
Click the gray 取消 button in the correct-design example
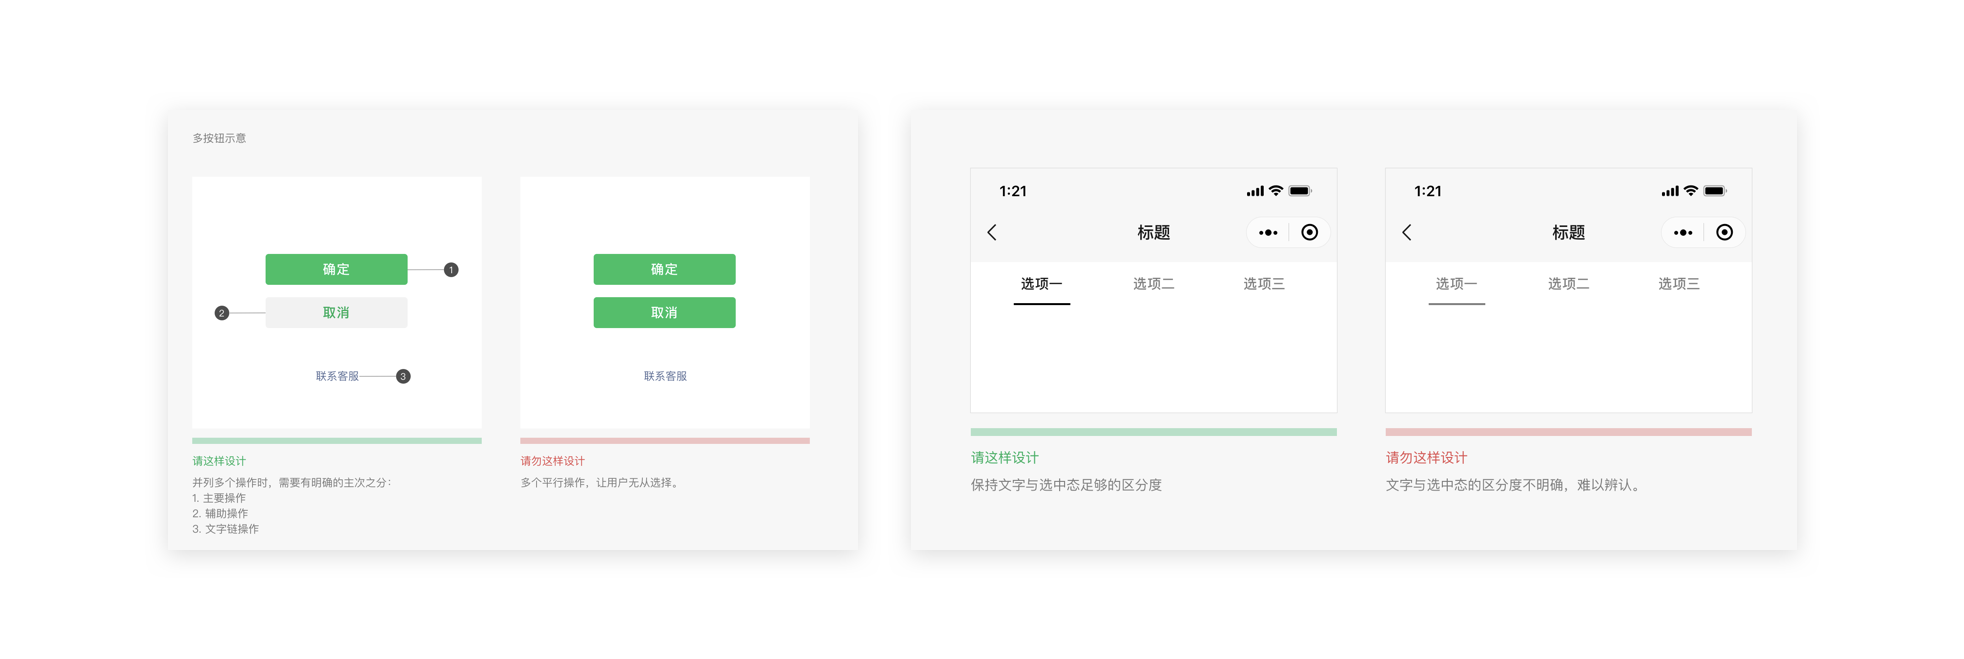pyautogui.click(x=336, y=313)
